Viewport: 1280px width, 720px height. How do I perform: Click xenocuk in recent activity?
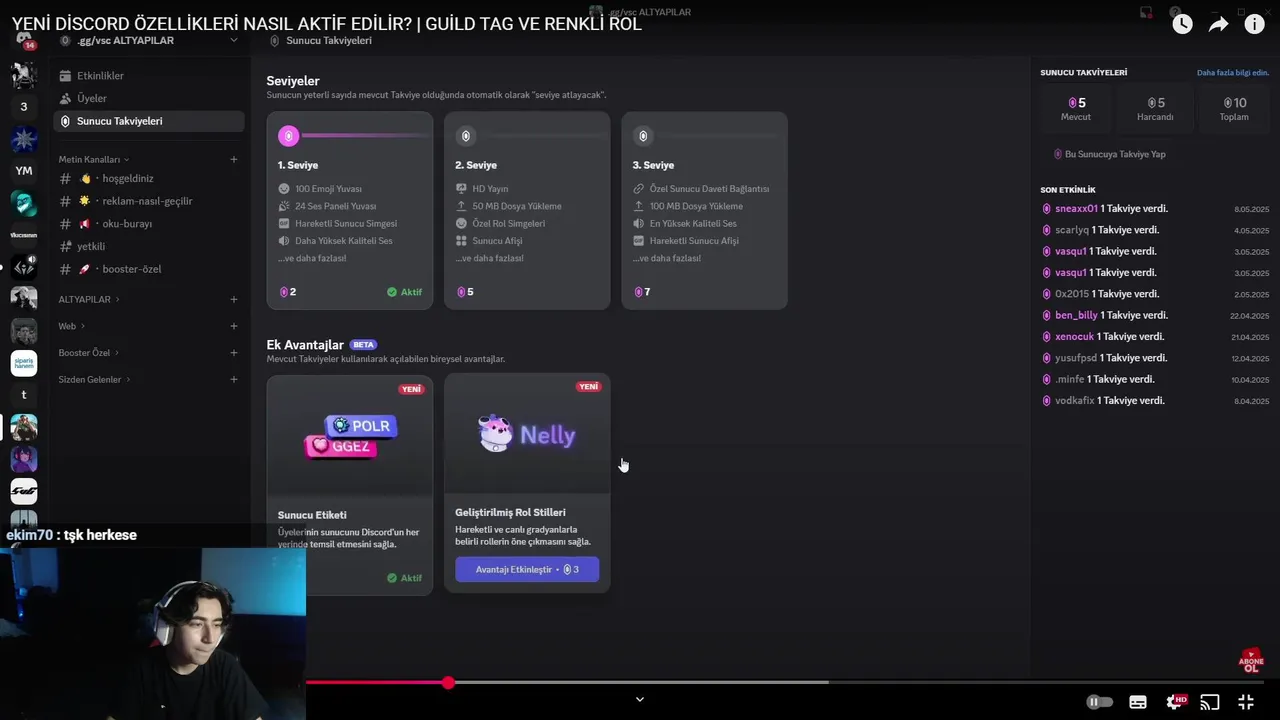pos(1074,336)
